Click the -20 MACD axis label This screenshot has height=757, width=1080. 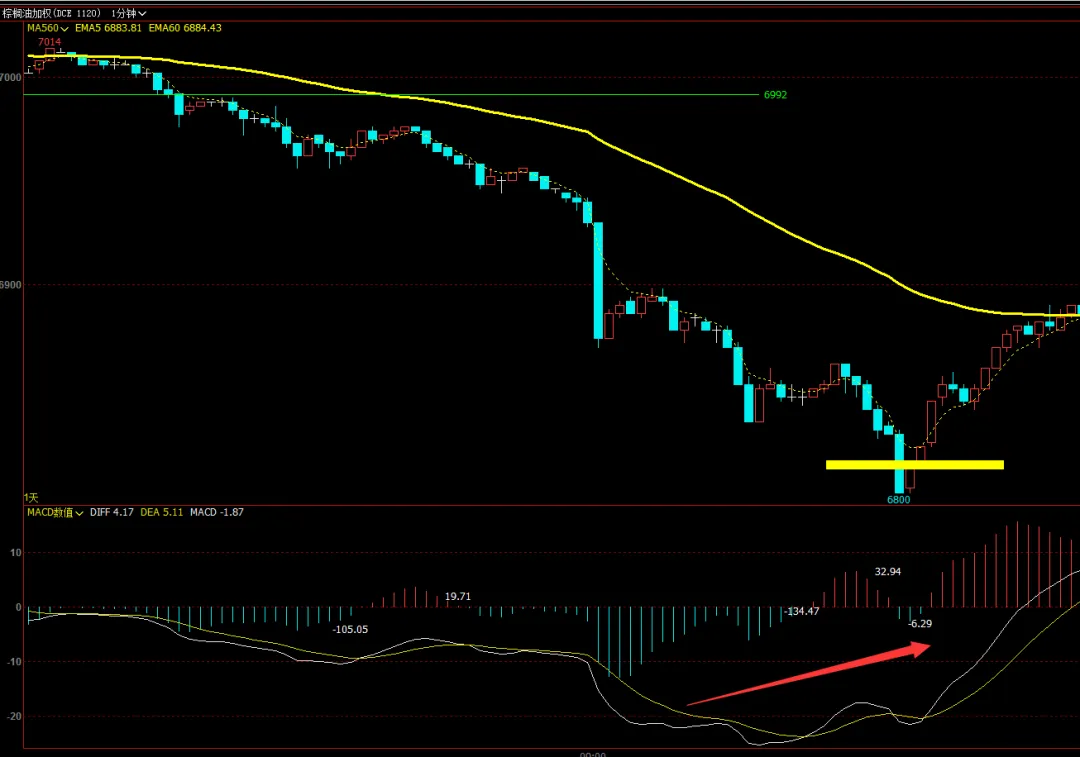point(14,716)
